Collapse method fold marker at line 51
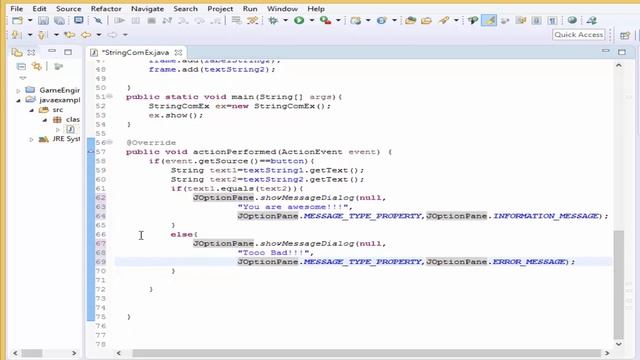The image size is (640, 360). 110,96
